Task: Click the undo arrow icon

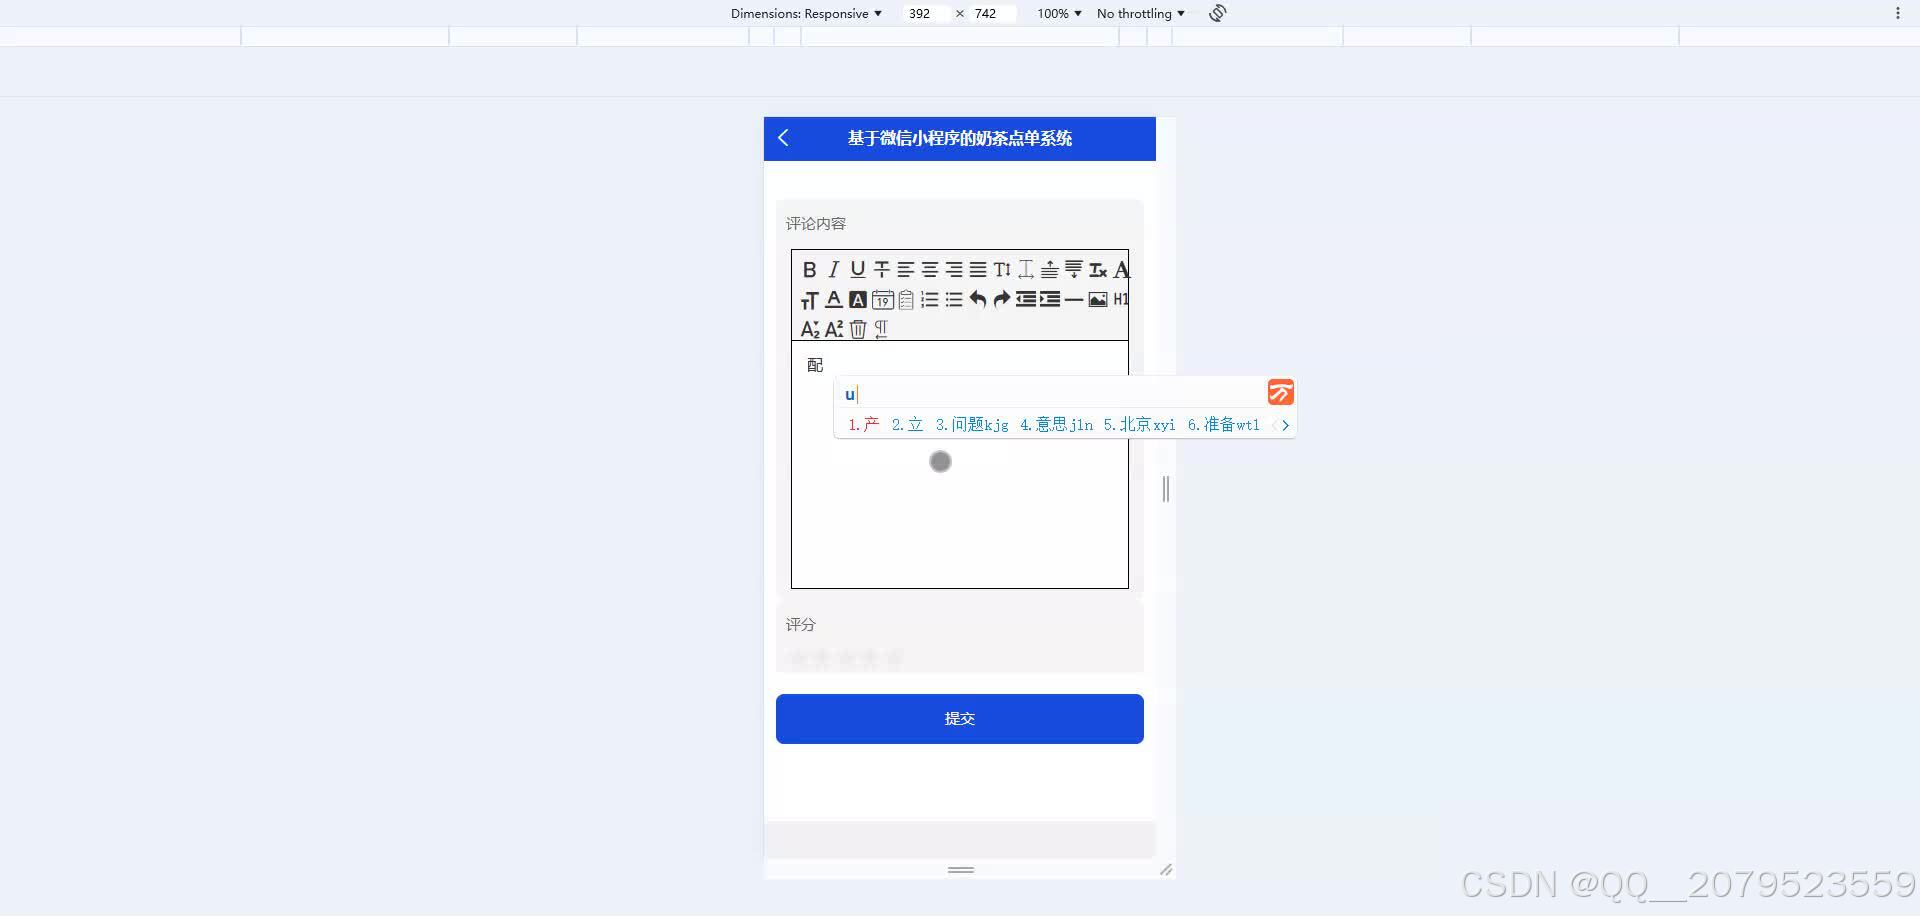Action: [x=977, y=299]
